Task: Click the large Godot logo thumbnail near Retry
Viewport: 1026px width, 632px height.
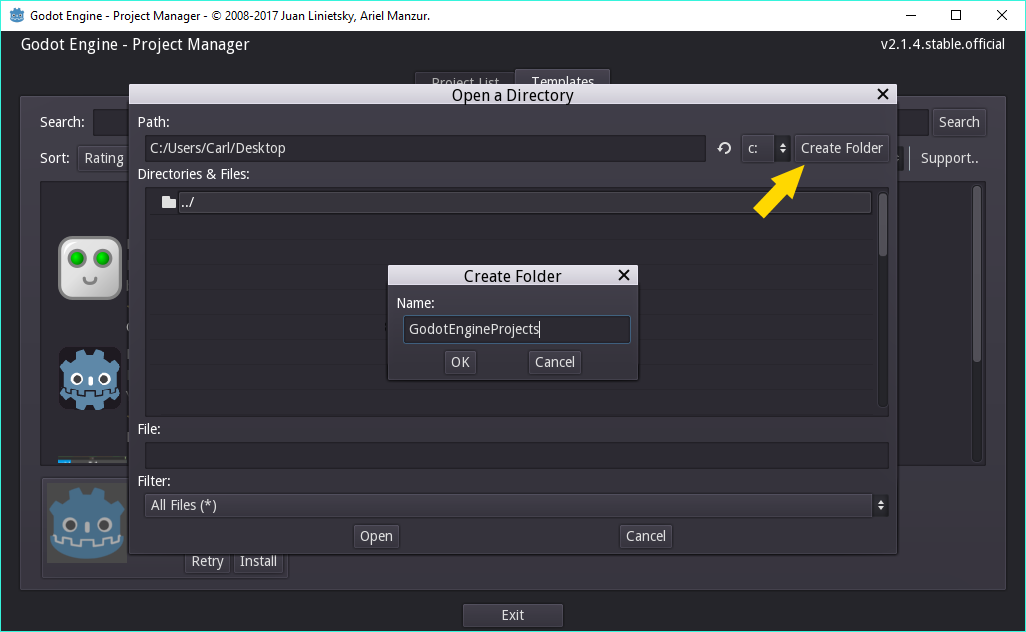Action: (87, 523)
